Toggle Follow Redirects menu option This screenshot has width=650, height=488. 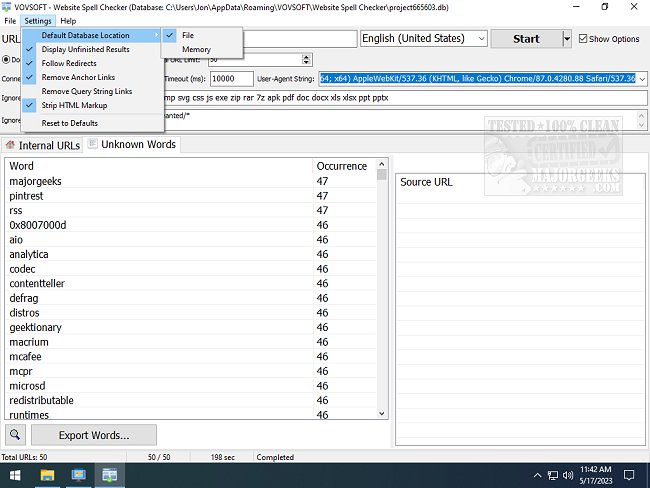[x=93, y=63]
